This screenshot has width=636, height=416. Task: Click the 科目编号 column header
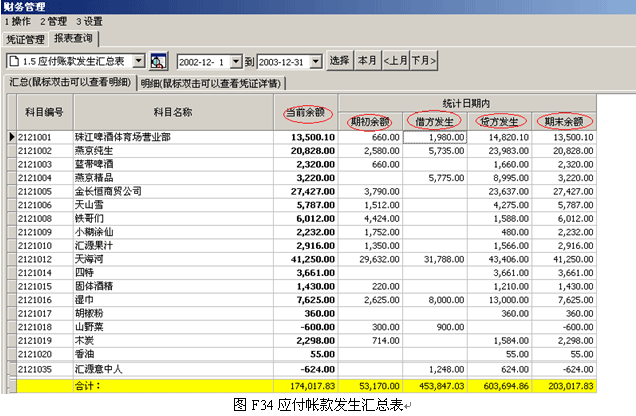click(x=40, y=112)
